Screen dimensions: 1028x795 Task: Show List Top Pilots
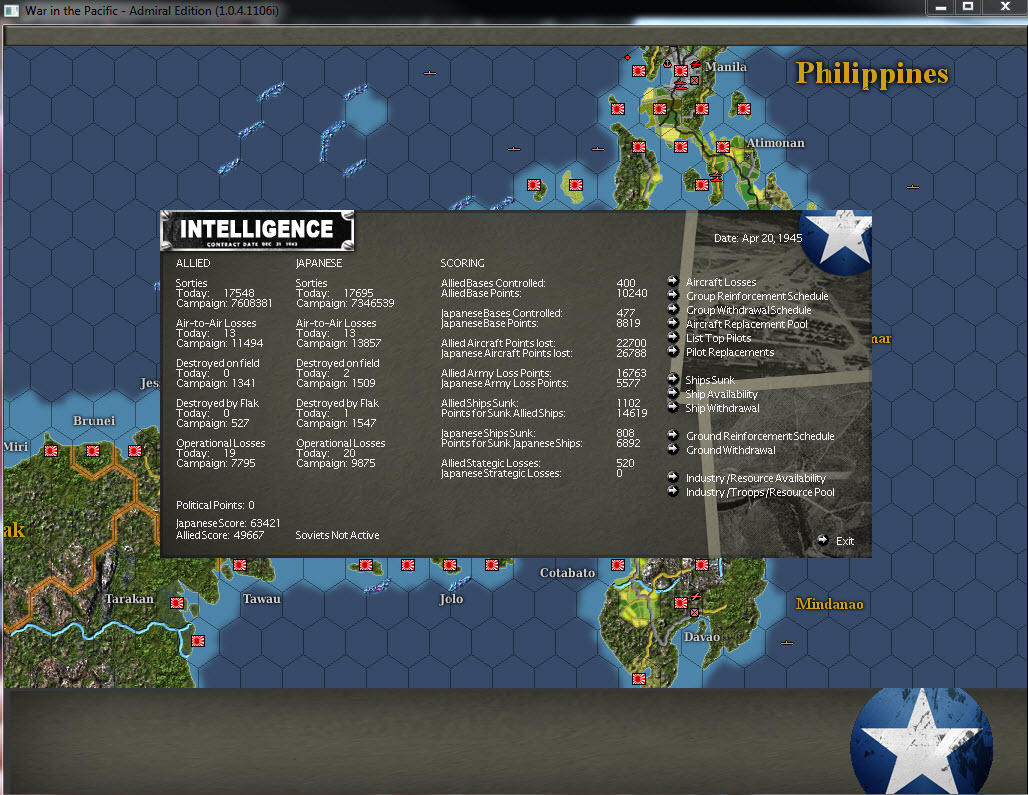tap(719, 339)
